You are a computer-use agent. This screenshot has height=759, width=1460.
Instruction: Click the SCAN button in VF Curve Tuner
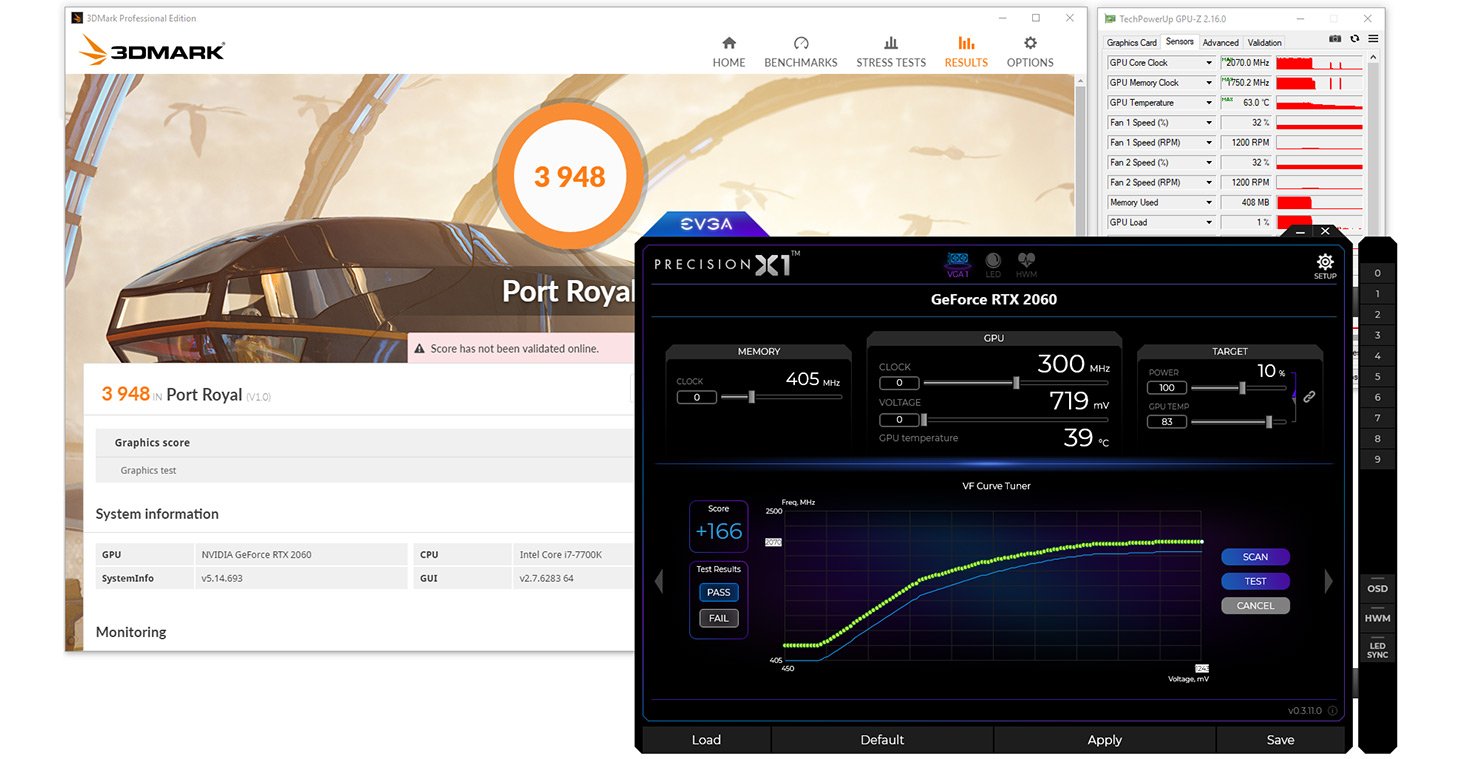[1255, 557]
